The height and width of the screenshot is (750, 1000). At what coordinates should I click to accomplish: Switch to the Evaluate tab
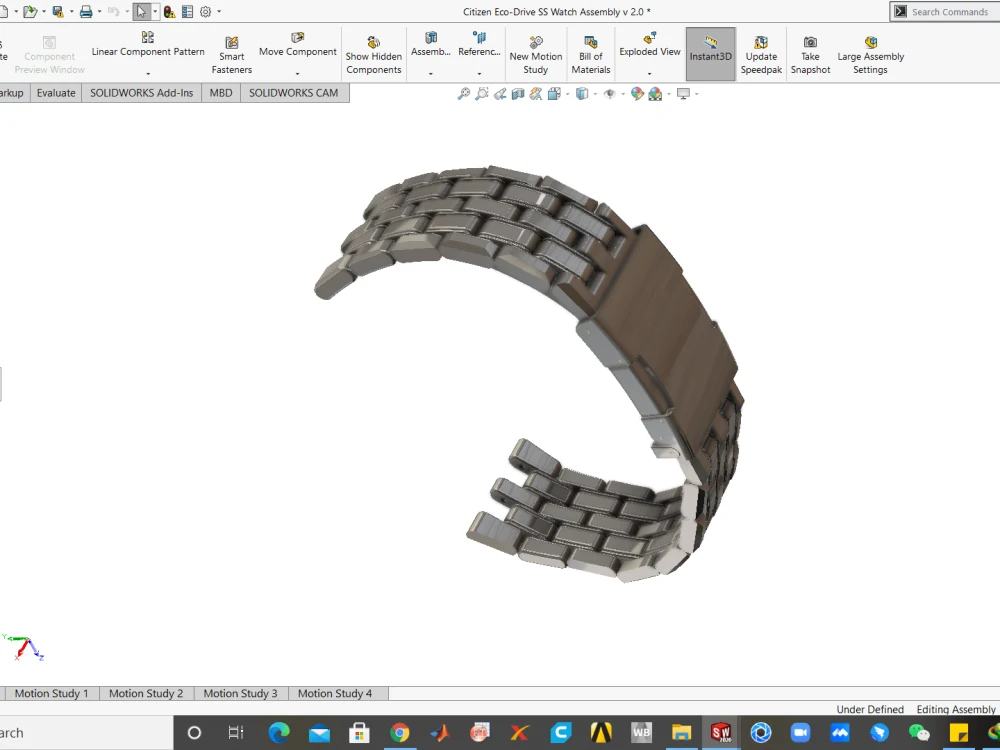pos(56,93)
